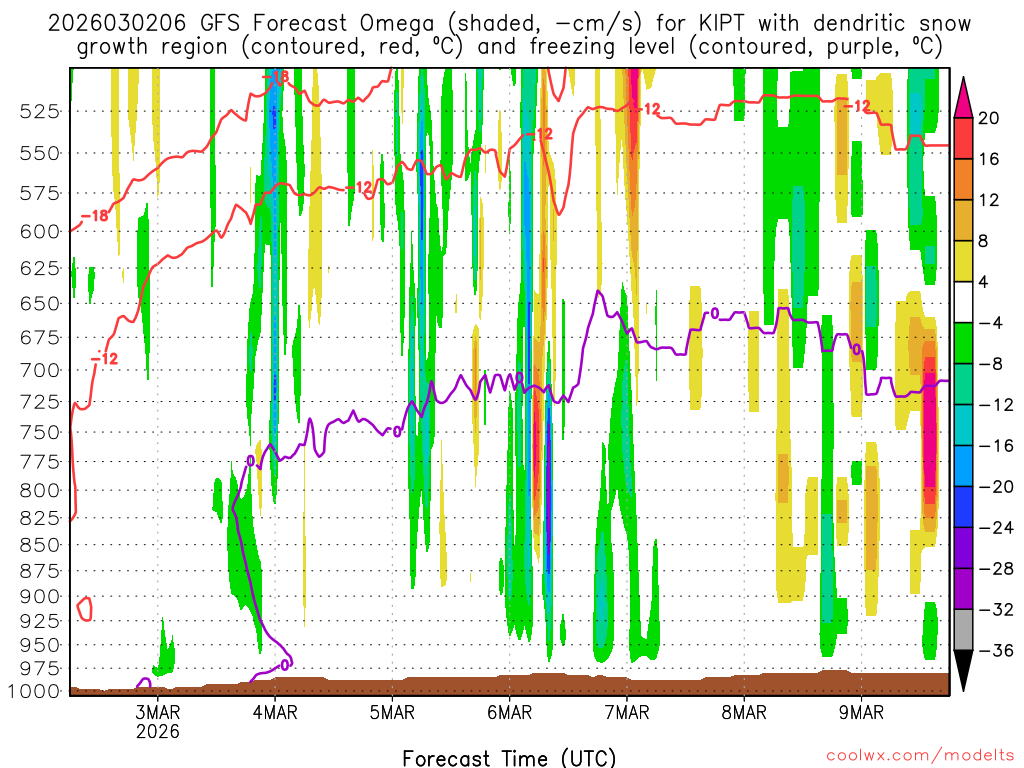Click the dark blue swatch between -20 and -24
Screen dimensions: 1024x768
pos(963,507)
